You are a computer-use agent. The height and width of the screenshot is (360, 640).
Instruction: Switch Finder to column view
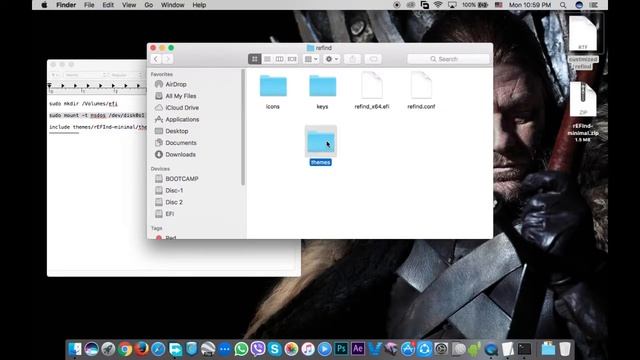coord(279,59)
